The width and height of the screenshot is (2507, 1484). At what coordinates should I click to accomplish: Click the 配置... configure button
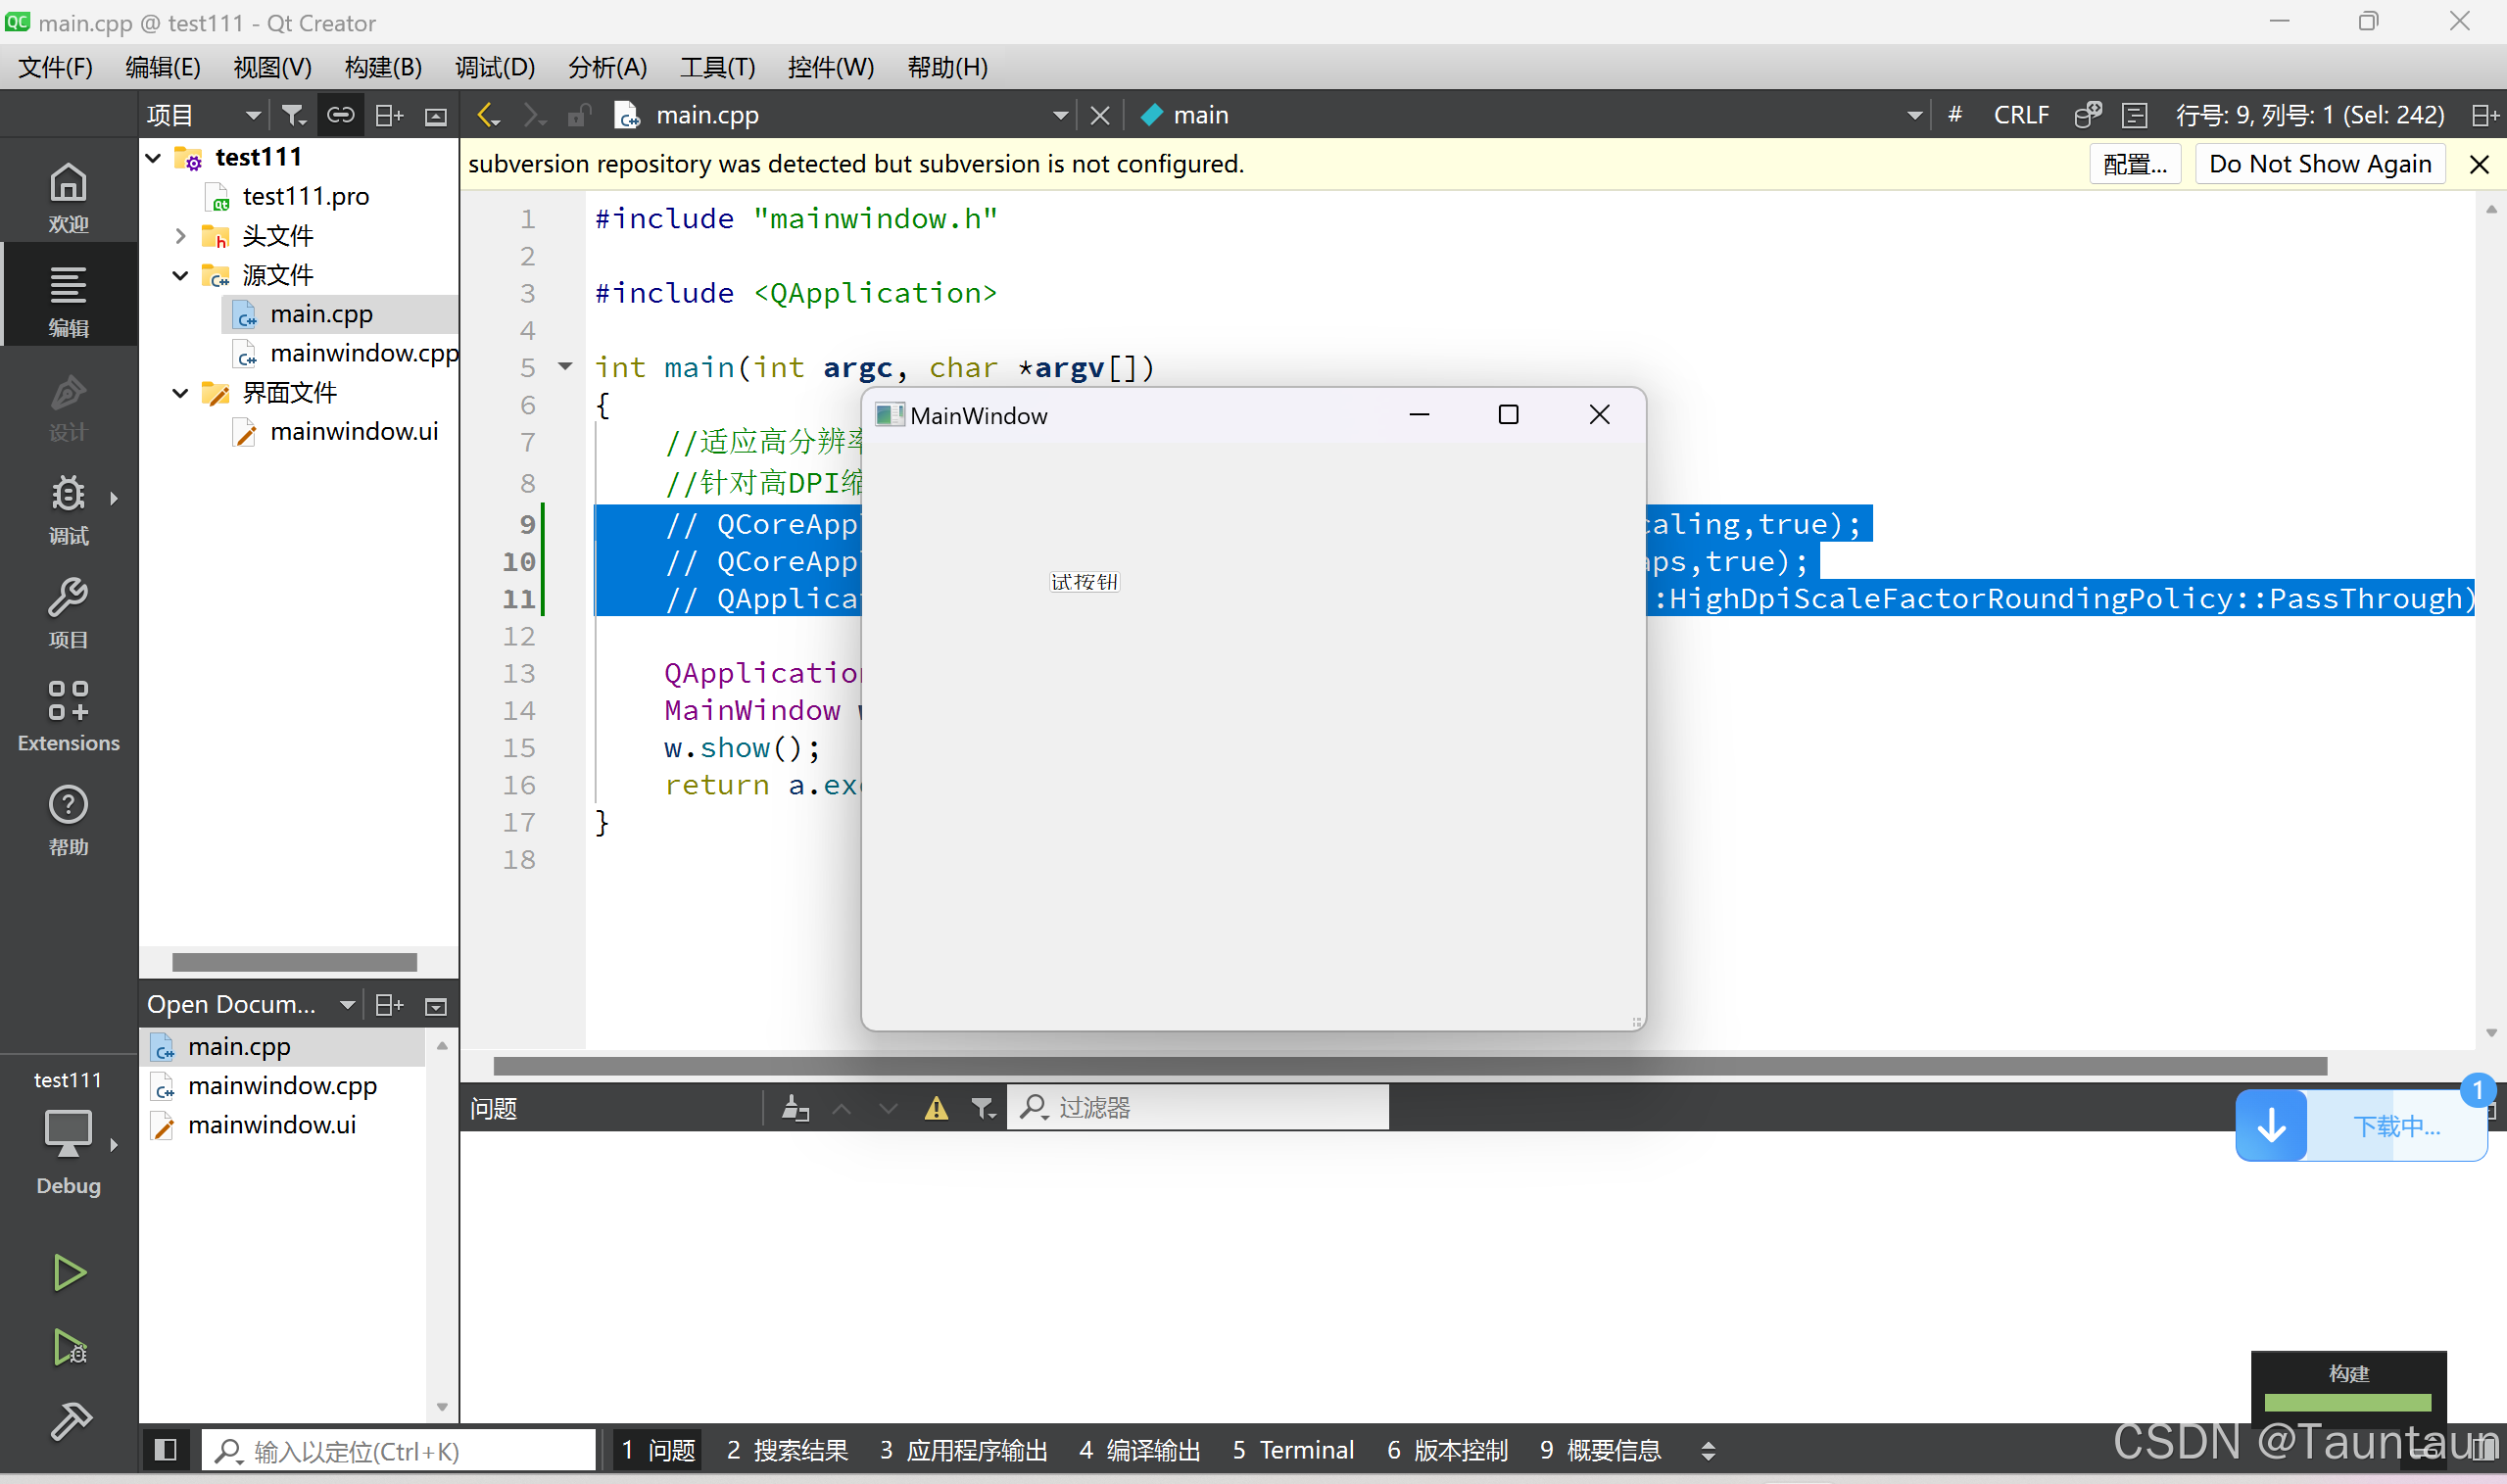coord(2134,164)
